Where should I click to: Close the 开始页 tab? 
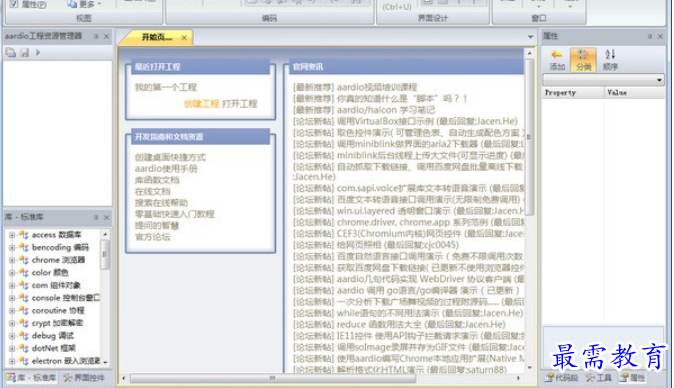[x=184, y=38]
